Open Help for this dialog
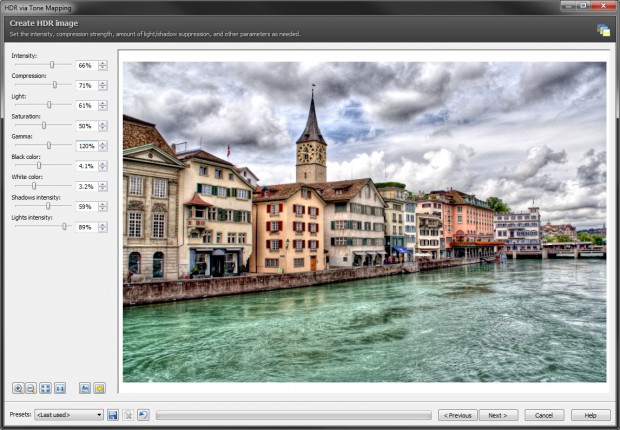Screen dimensions: 620x430 (590, 414)
